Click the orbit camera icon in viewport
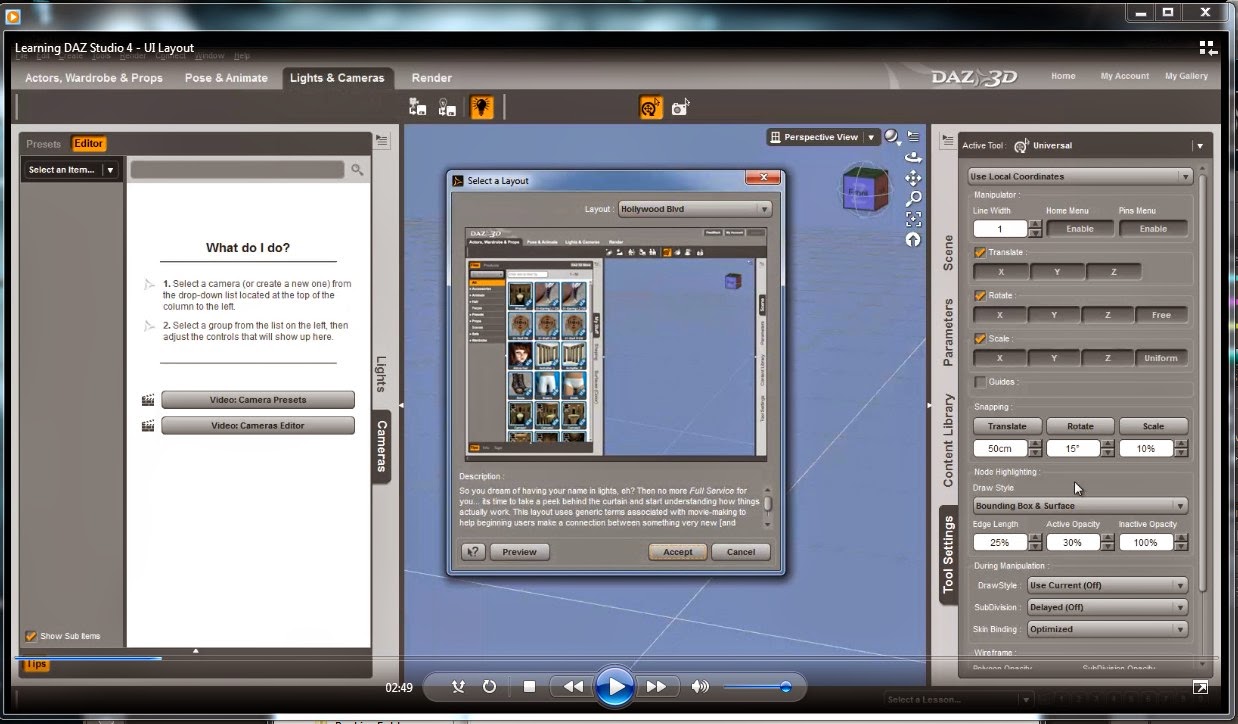 tap(913, 158)
